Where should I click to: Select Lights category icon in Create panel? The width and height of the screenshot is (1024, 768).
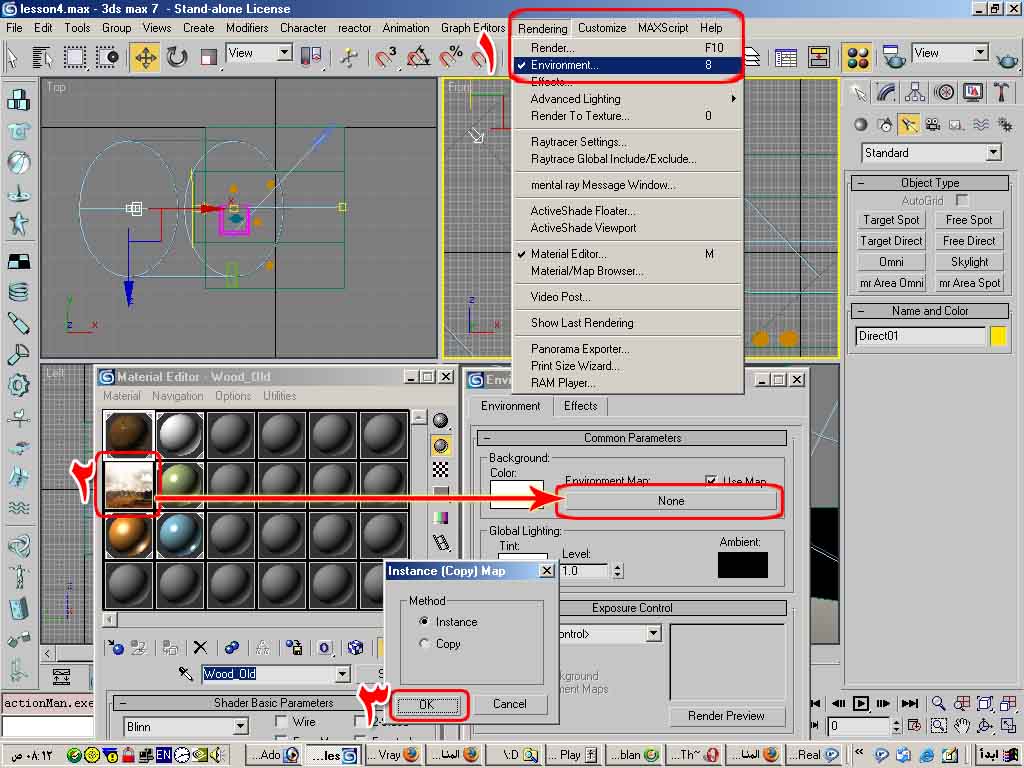point(908,124)
